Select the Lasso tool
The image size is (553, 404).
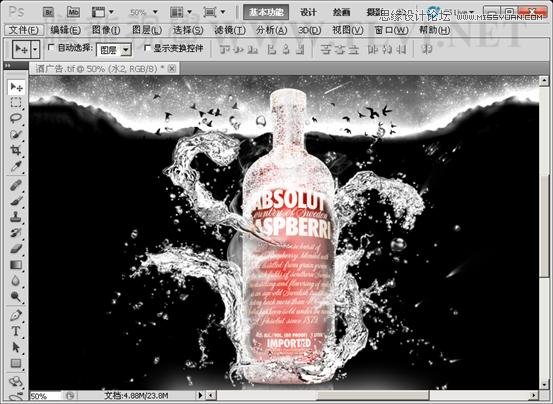(x=16, y=118)
